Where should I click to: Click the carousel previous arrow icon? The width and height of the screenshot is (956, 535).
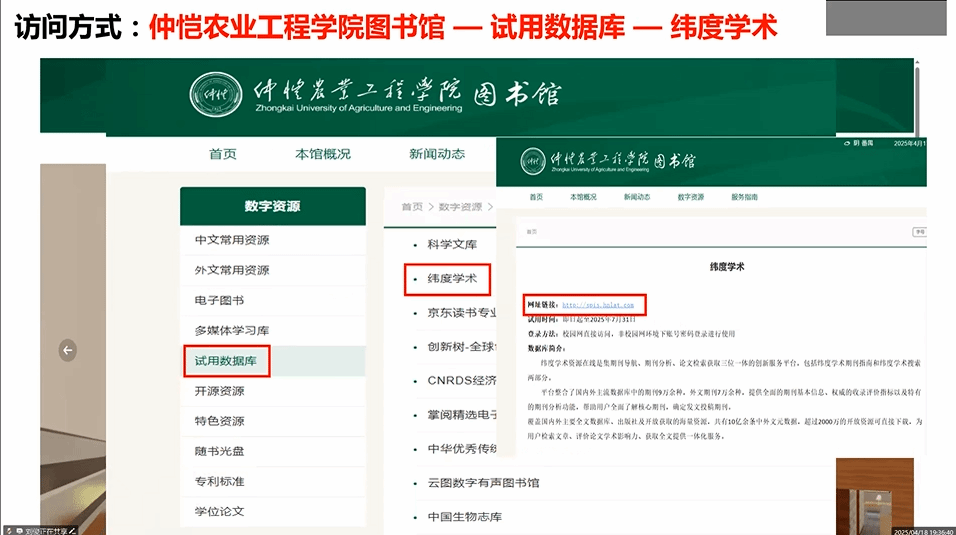[x=67, y=350]
